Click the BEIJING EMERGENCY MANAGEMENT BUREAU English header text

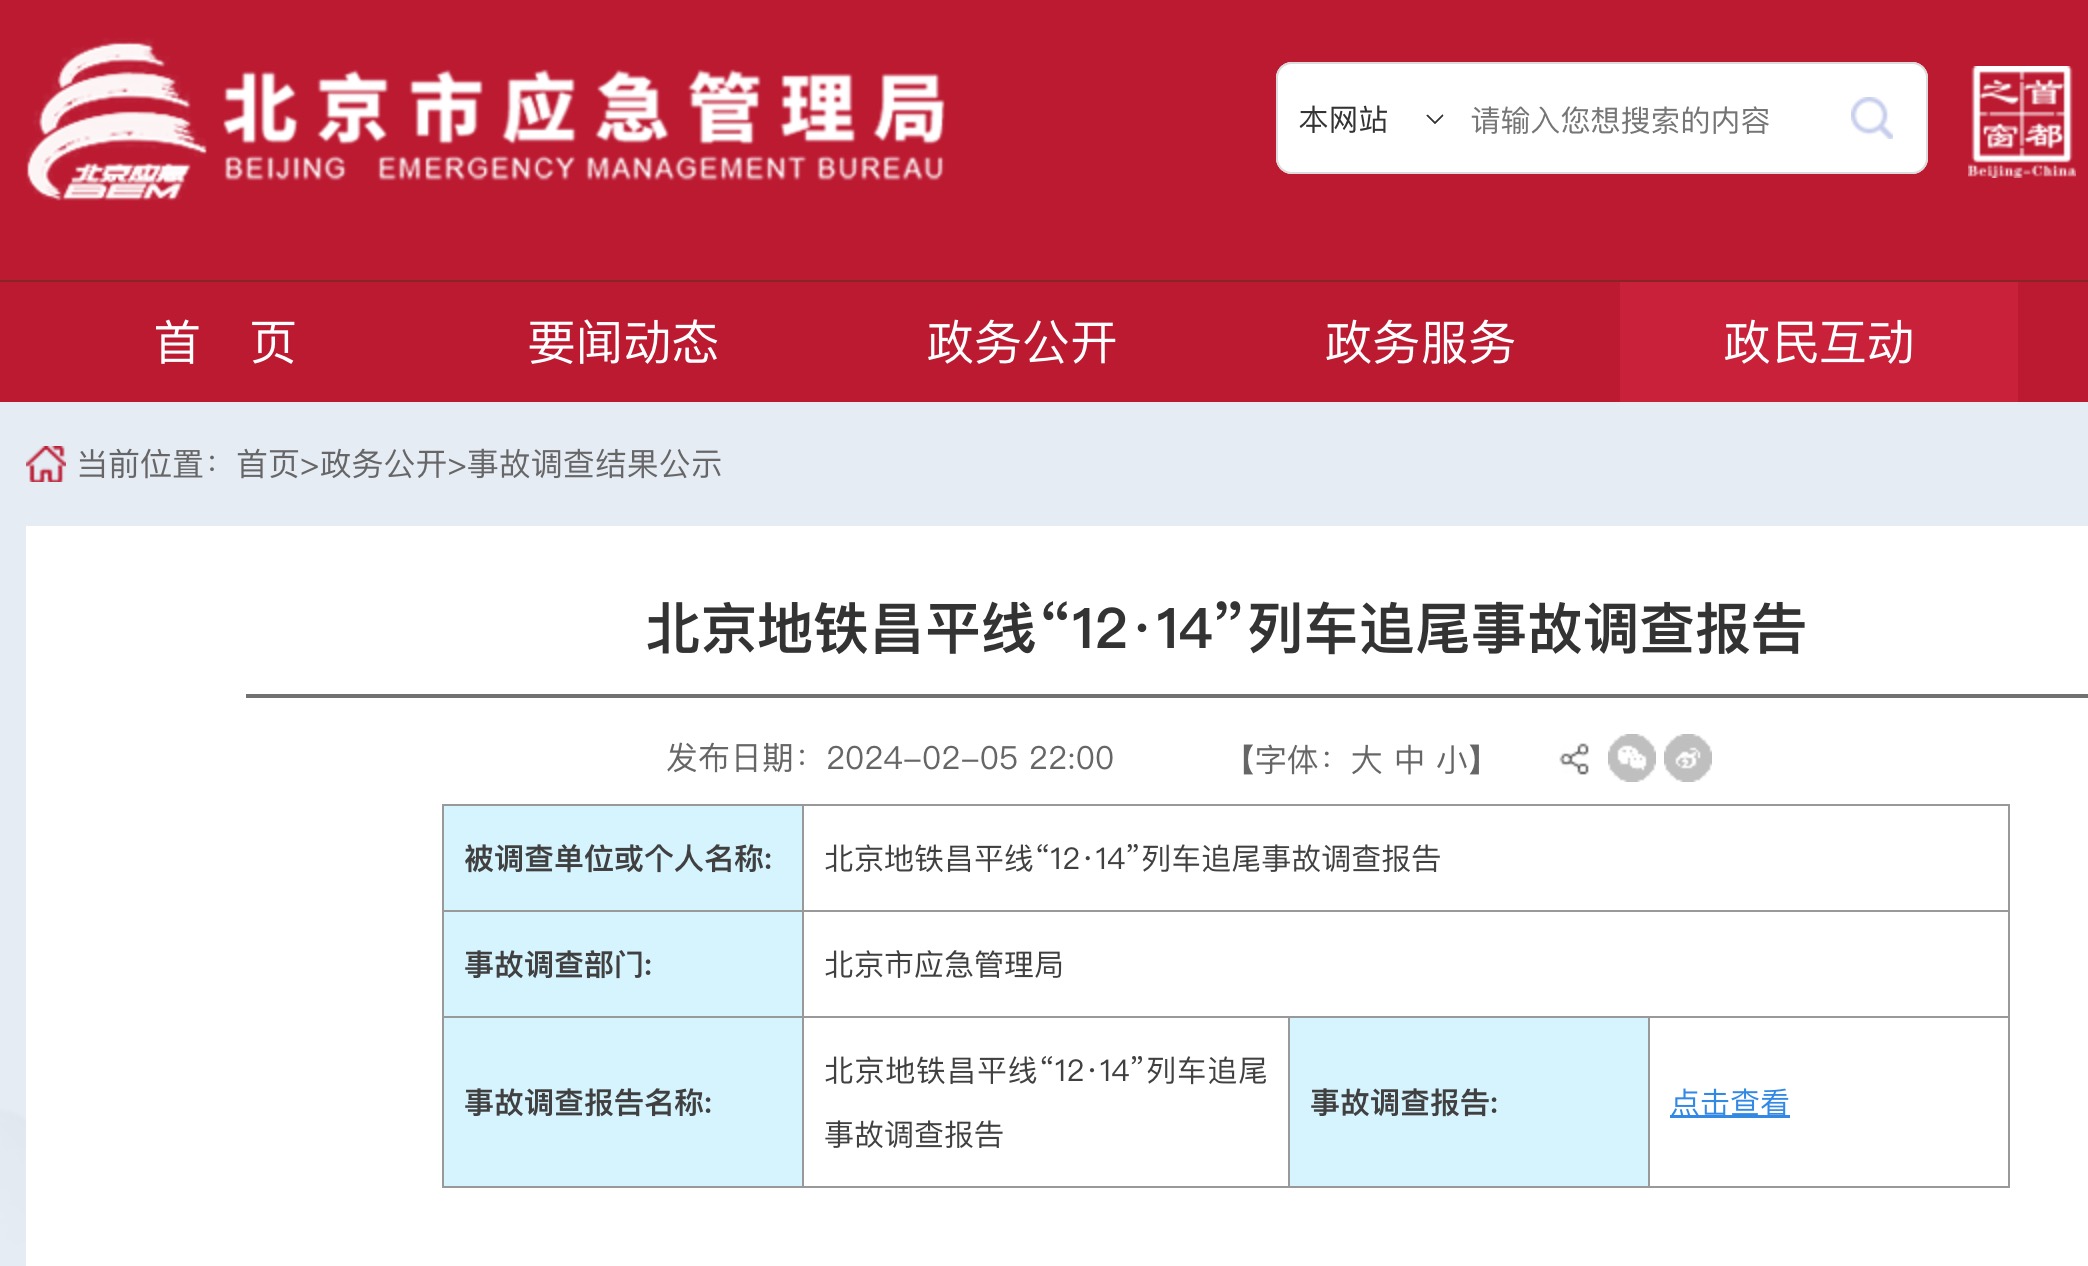point(584,168)
